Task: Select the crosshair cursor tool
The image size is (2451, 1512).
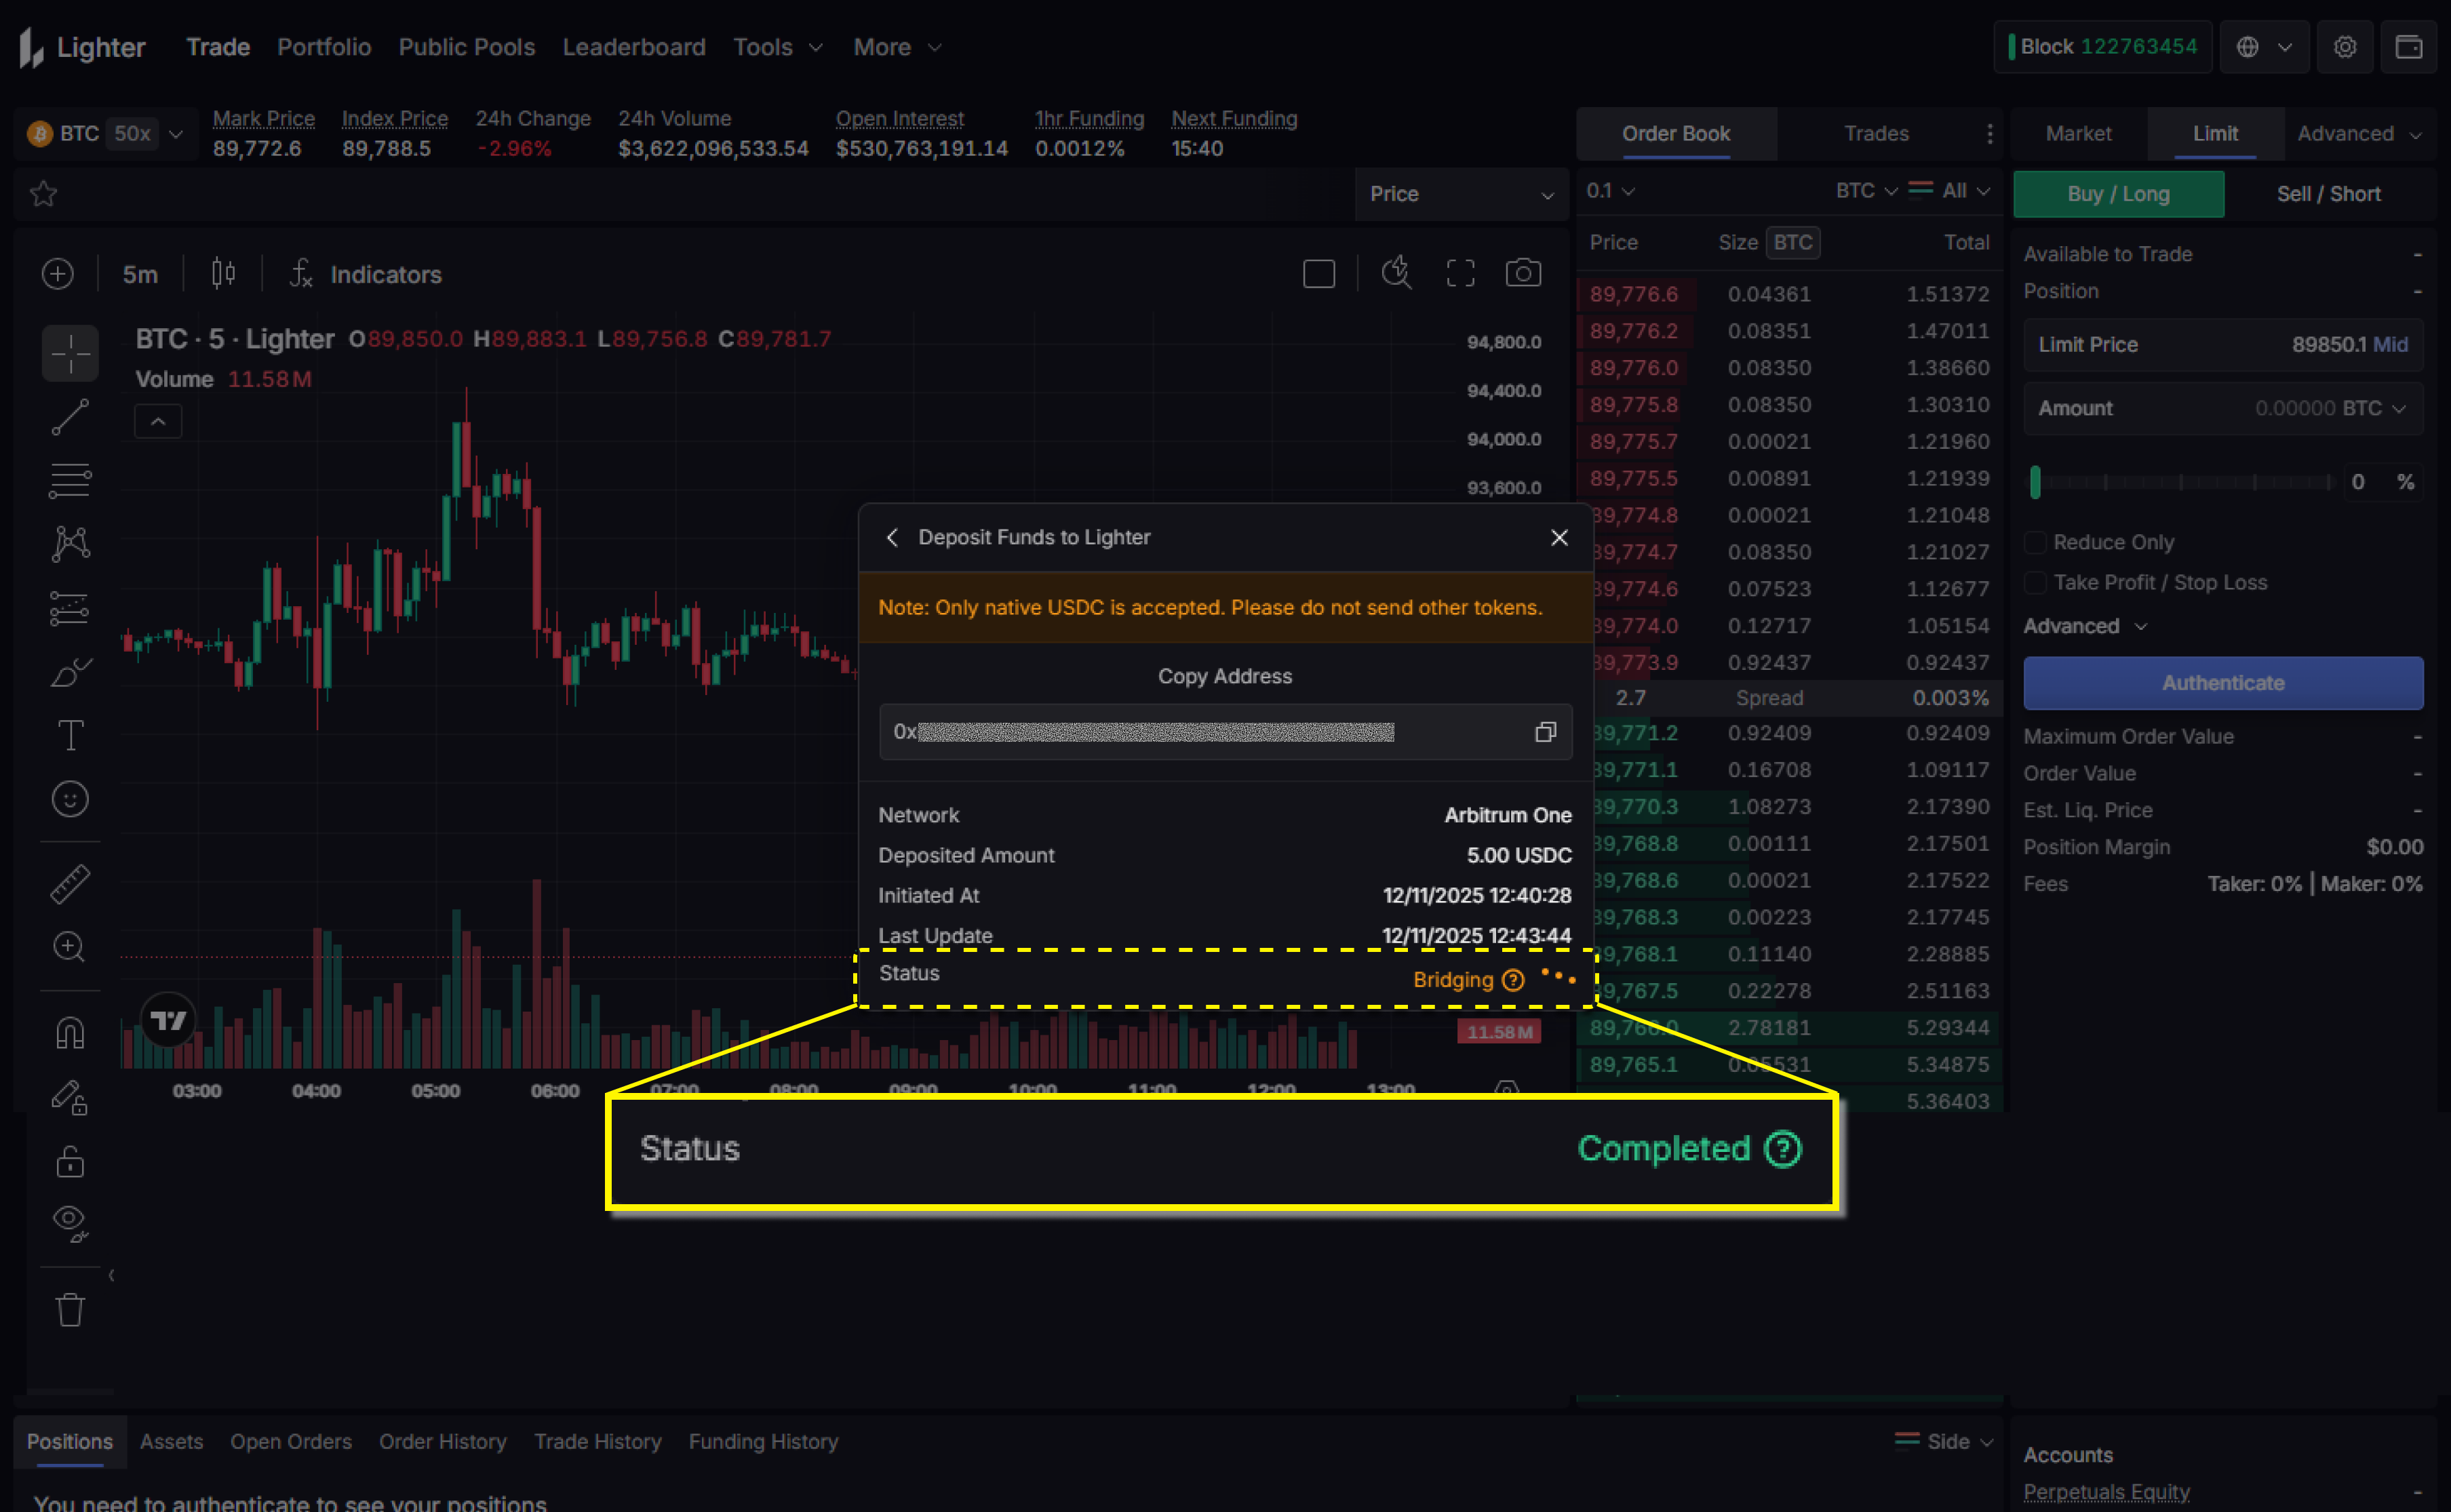Action: (70, 353)
